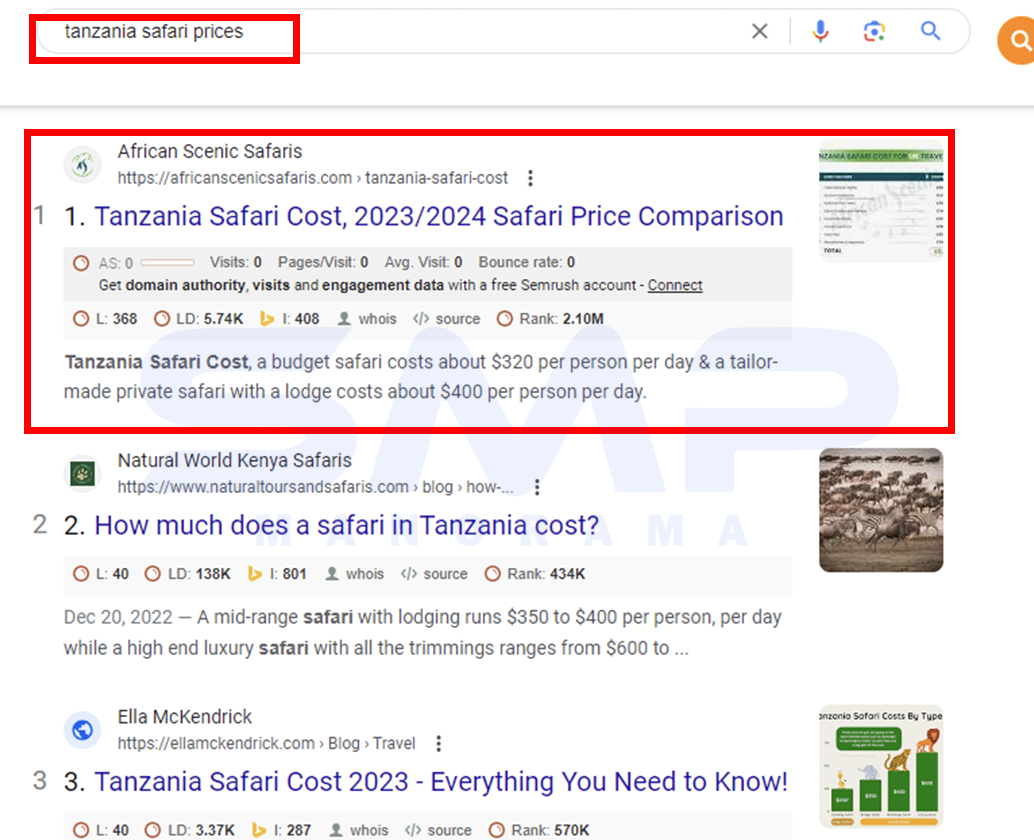This screenshot has width=1034, height=840.
Task: Click the AS authority score bar
Action: 167,262
